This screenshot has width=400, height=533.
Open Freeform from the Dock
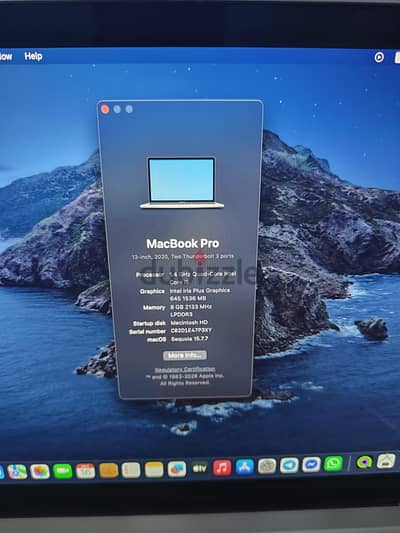click(x=177, y=469)
